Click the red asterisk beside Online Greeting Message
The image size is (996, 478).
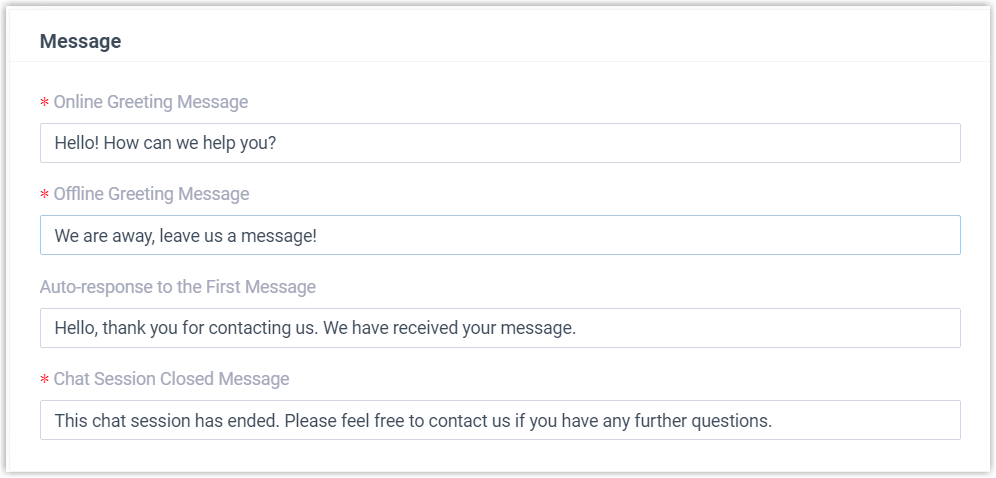(x=44, y=103)
